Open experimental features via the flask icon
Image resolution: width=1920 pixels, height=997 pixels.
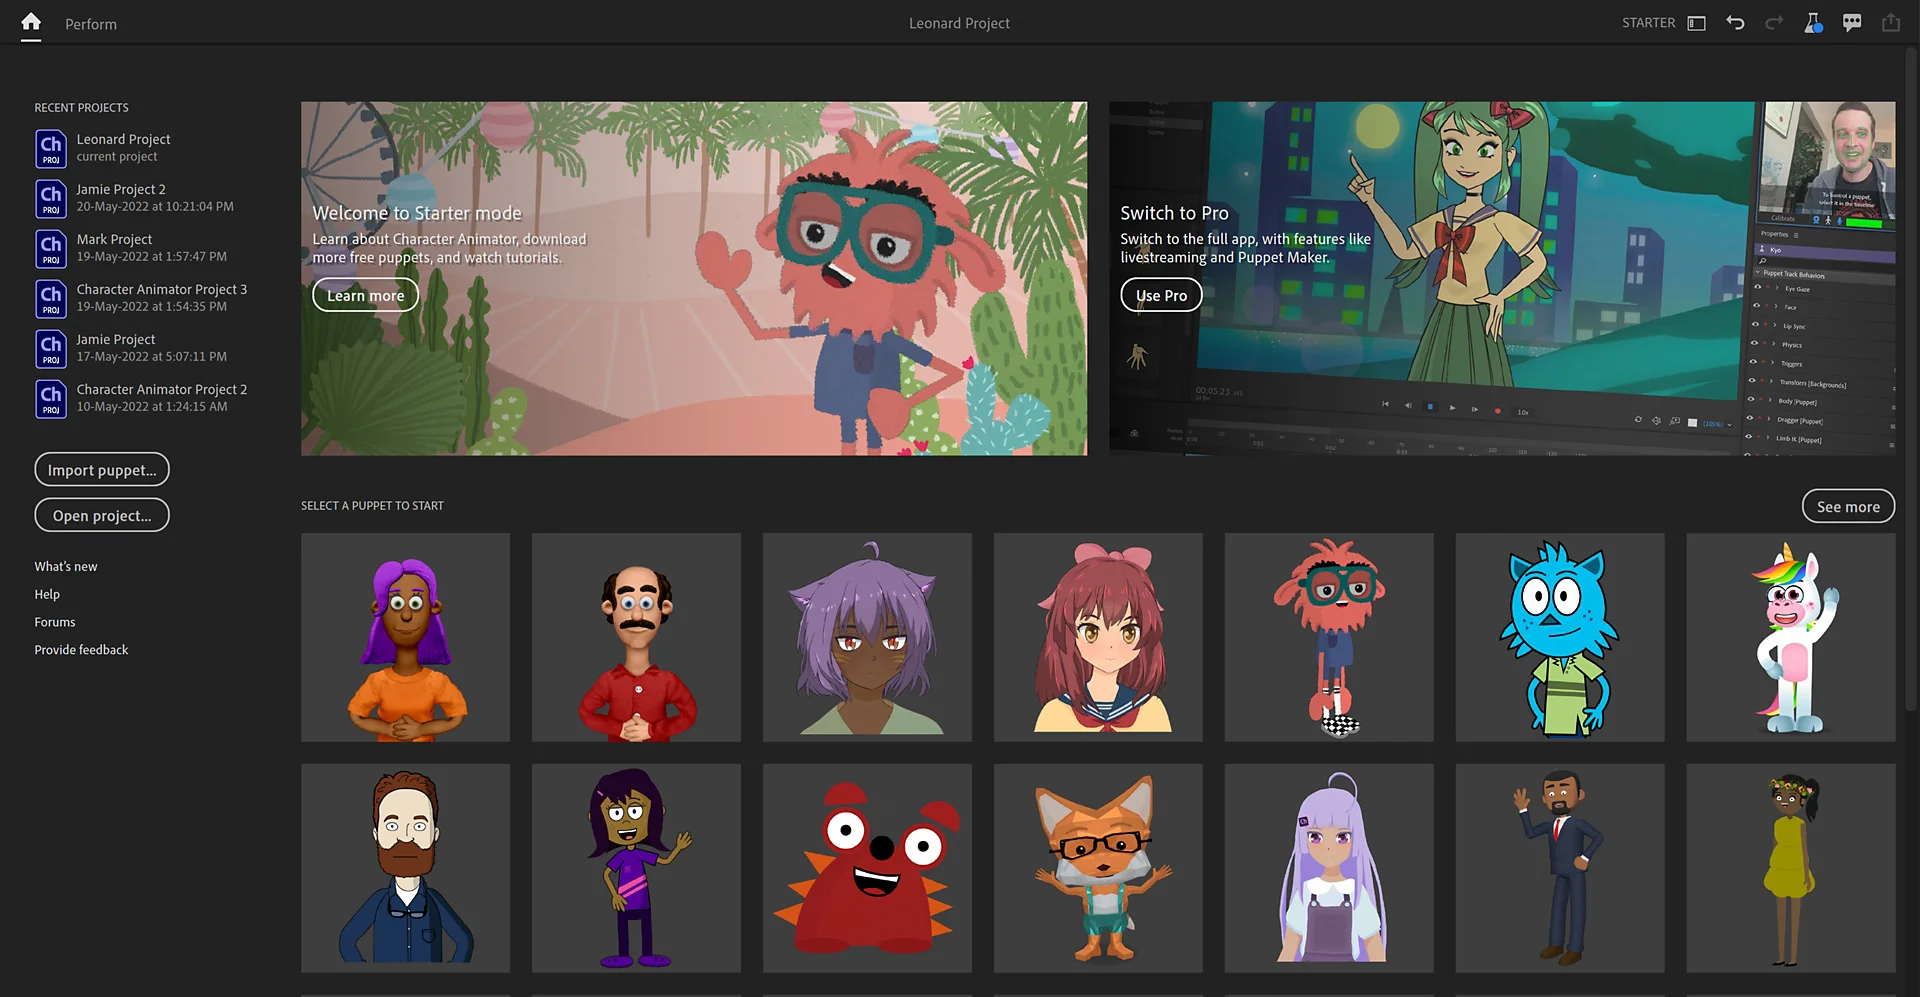click(1812, 22)
